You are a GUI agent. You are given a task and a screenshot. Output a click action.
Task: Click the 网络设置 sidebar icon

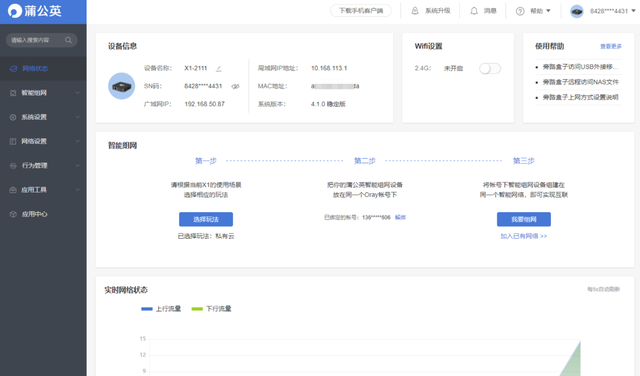pyautogui.click(x=13, y=141)
